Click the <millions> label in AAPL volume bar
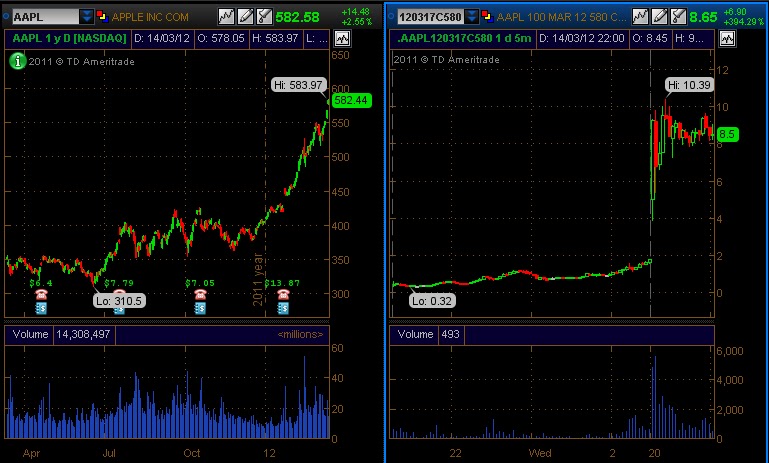The image size is (769, 463). tap(300, 334)
